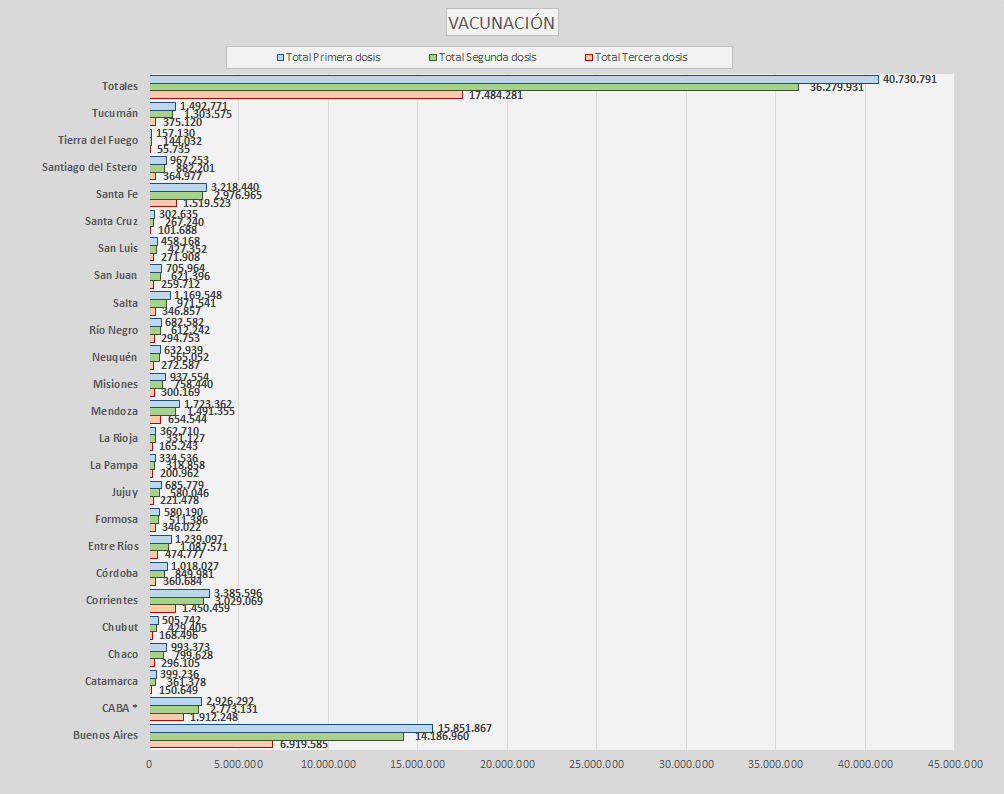Image resolution: width=1004 pixels, height=794 pixels.
Task: Select the VACUNACIÓN chart title
Action: 501,22
